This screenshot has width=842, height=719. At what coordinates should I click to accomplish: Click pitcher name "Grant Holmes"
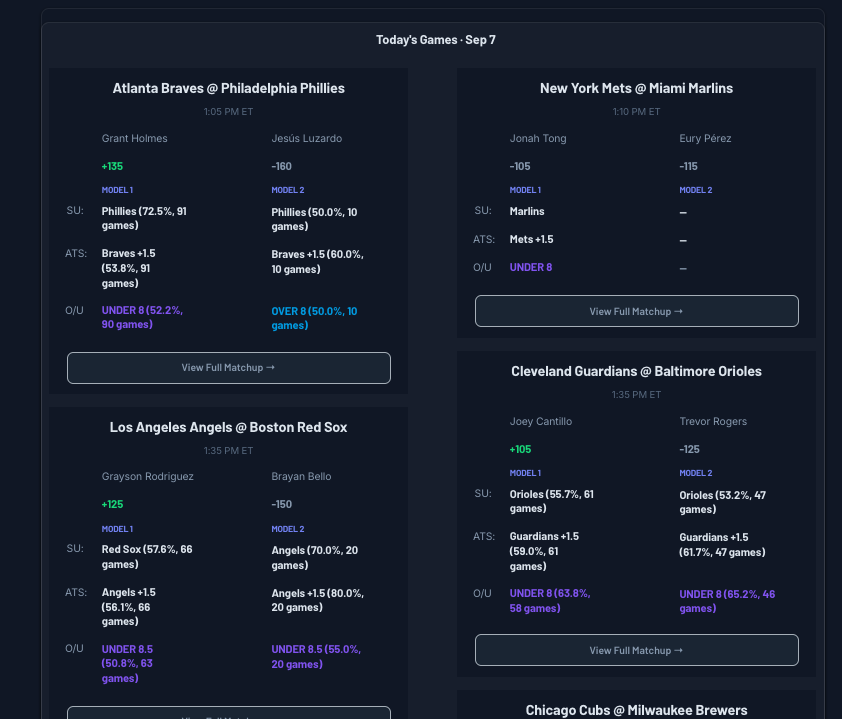click(135, 139)
